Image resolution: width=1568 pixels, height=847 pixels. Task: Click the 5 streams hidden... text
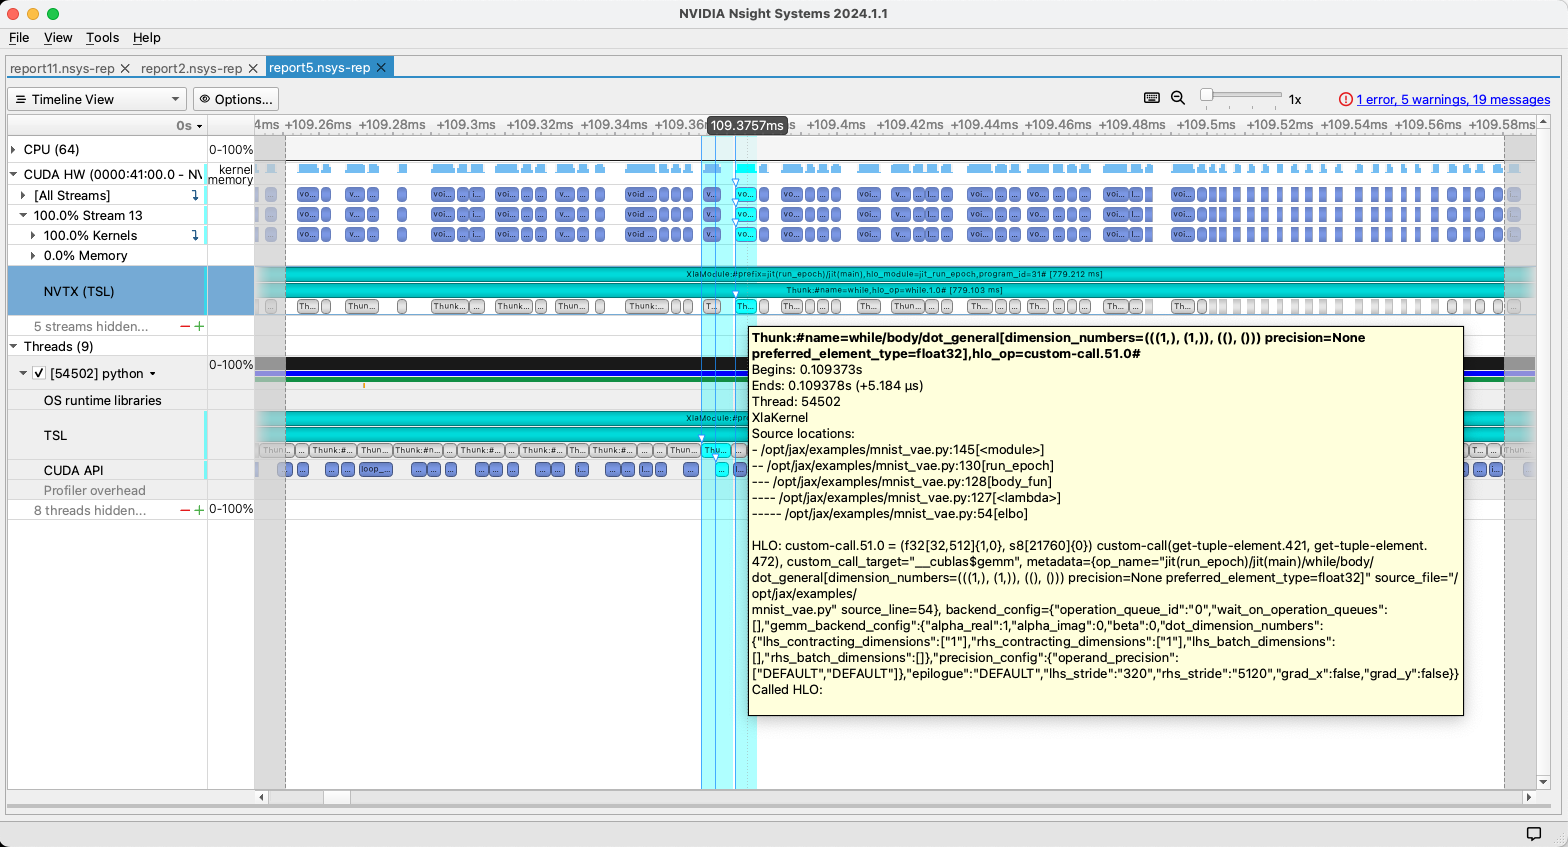coord(91,326)
